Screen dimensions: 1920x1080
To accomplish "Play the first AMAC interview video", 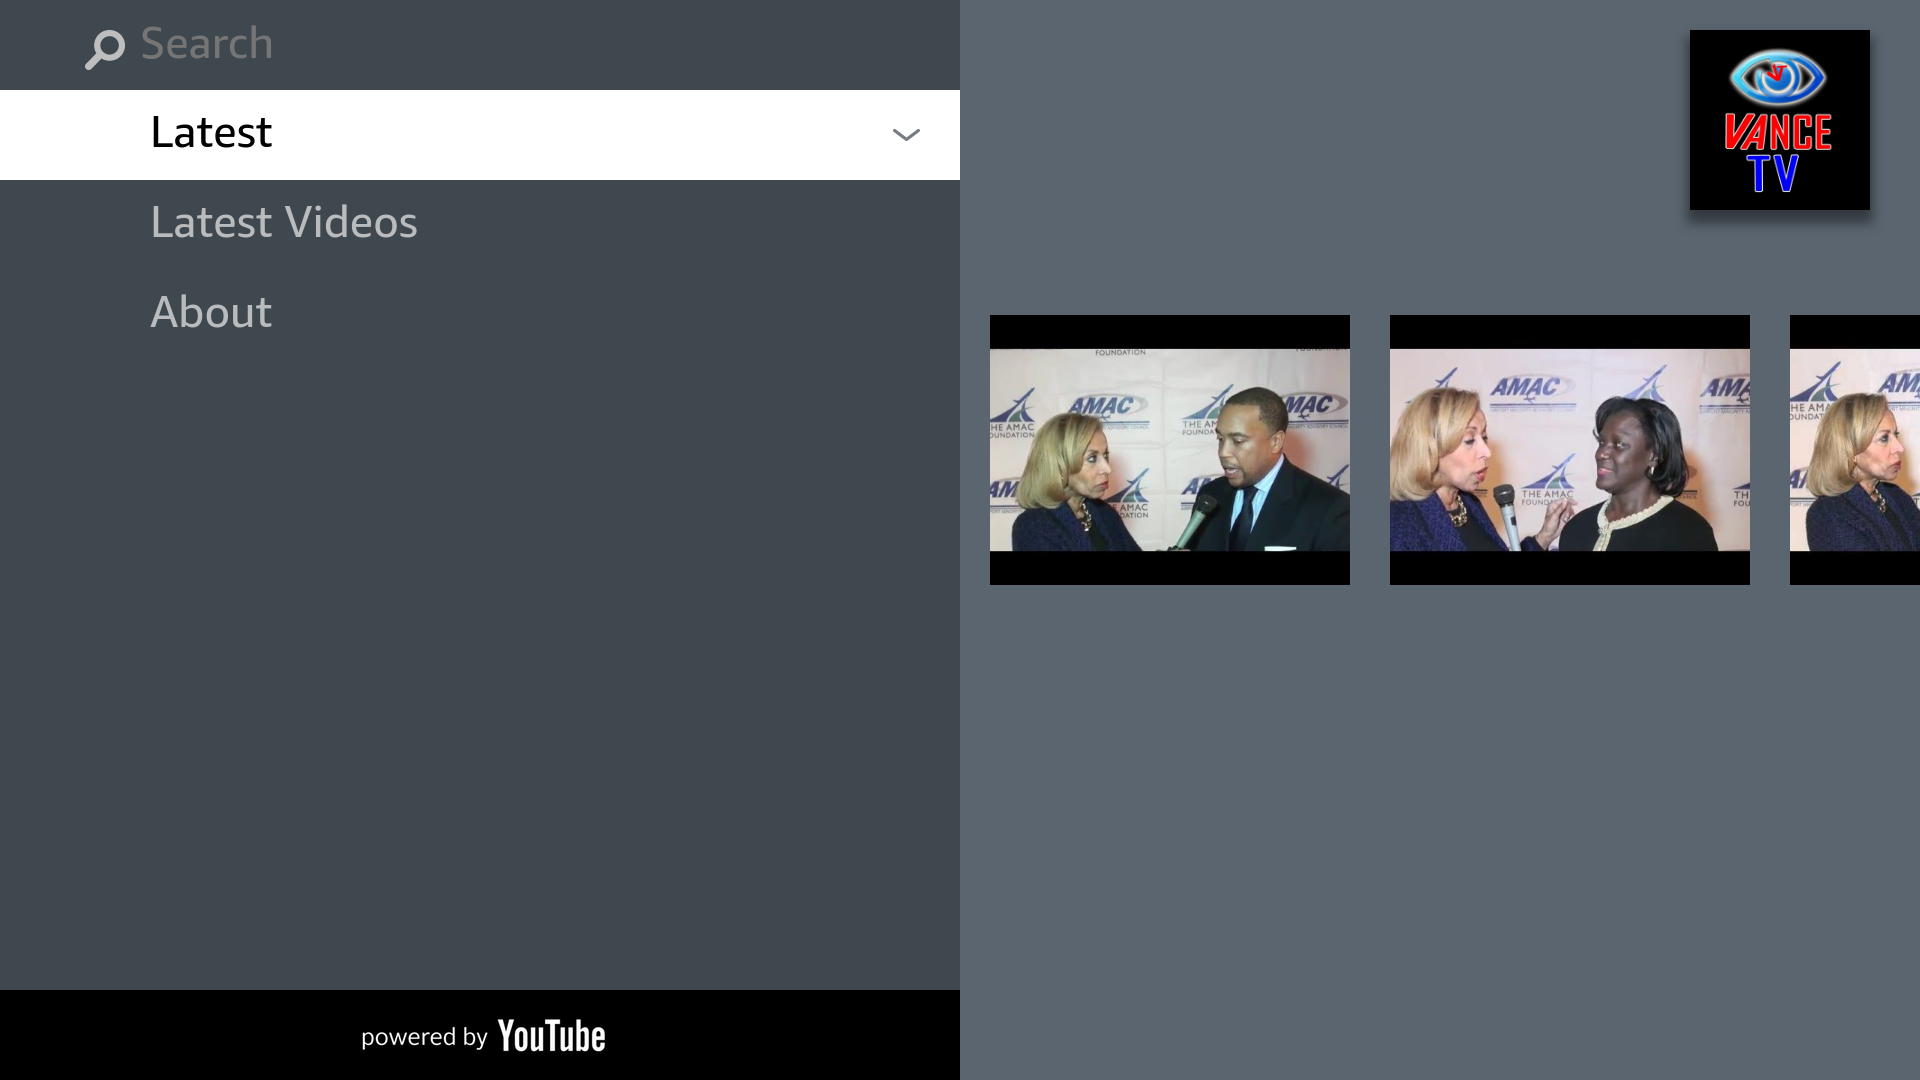I will click(x=1169, y=449).
